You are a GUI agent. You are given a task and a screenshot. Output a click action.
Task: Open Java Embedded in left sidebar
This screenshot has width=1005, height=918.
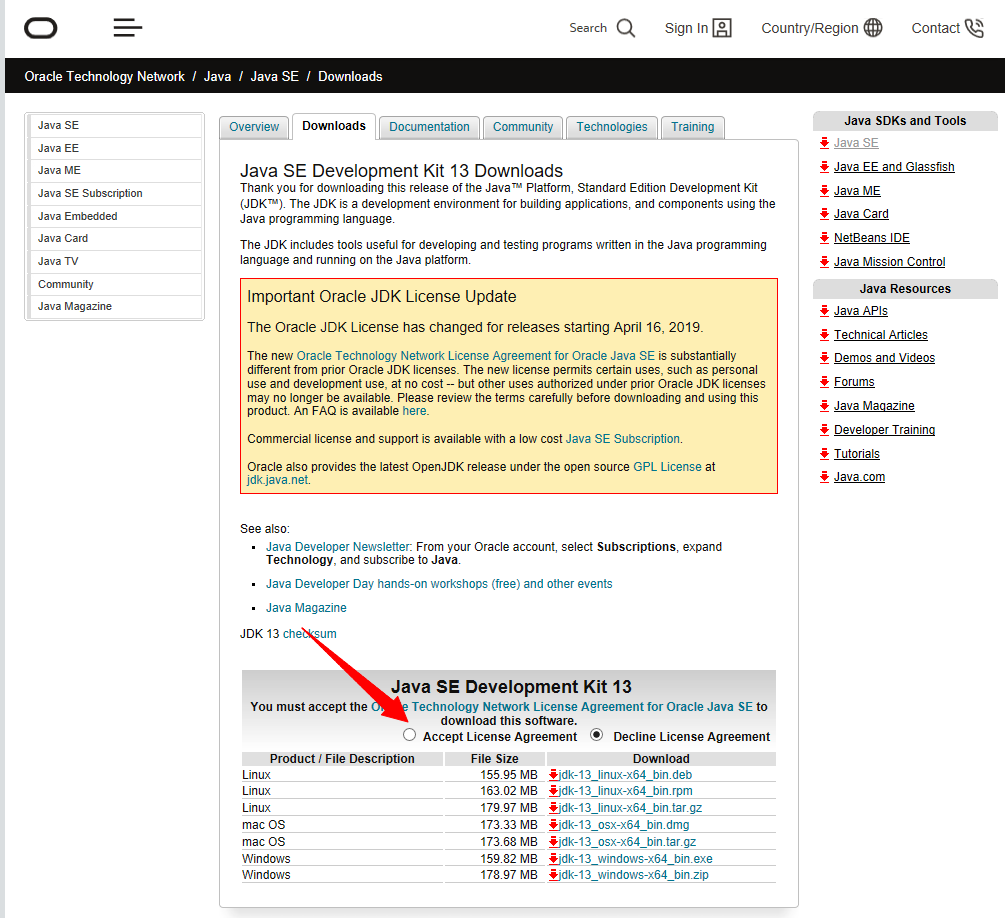click(115, 216)
